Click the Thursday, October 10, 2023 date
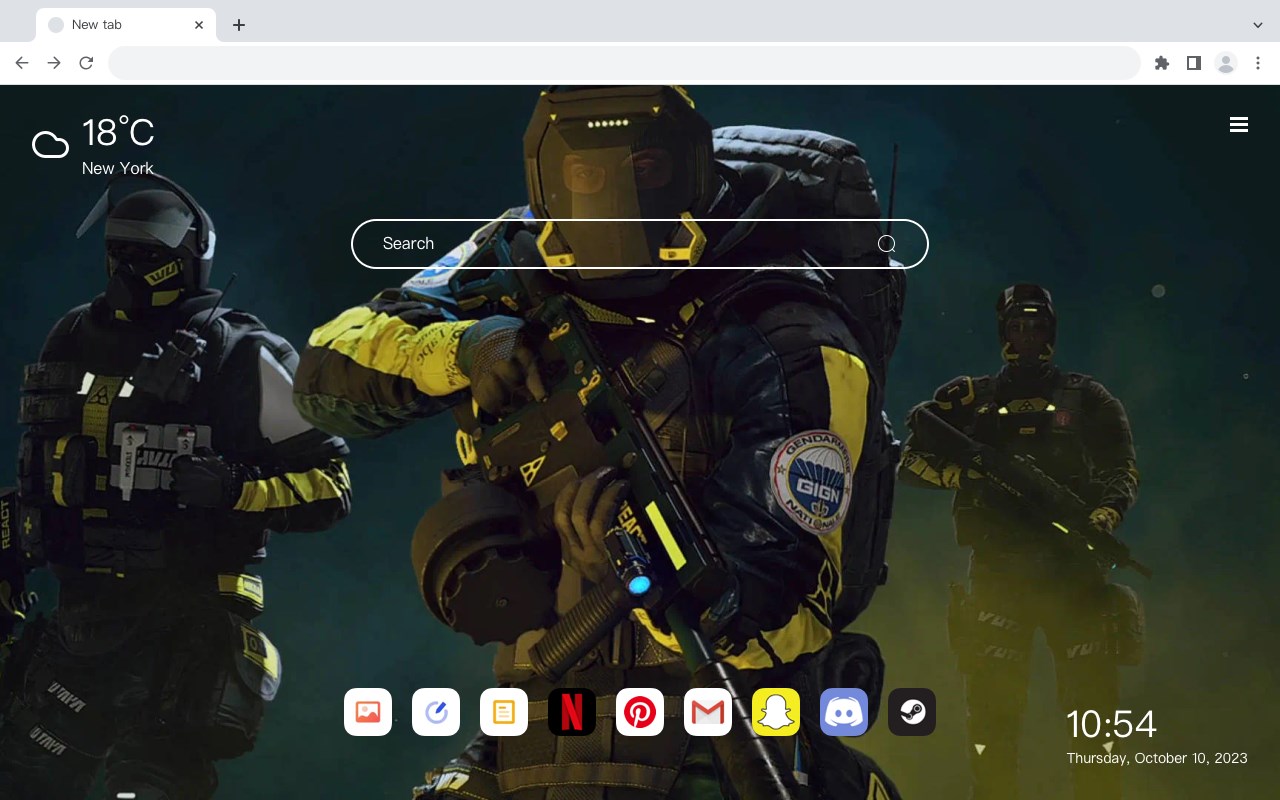Screen dimensions: 1280x800 tap(1157, 758)
